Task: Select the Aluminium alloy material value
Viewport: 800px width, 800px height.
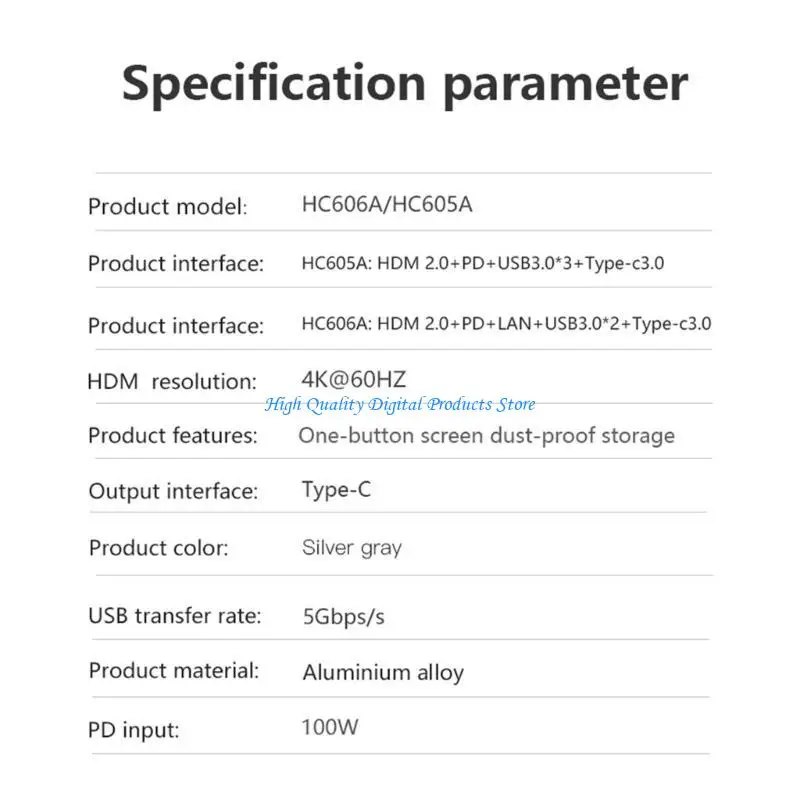Action: (x=383, y=672)
